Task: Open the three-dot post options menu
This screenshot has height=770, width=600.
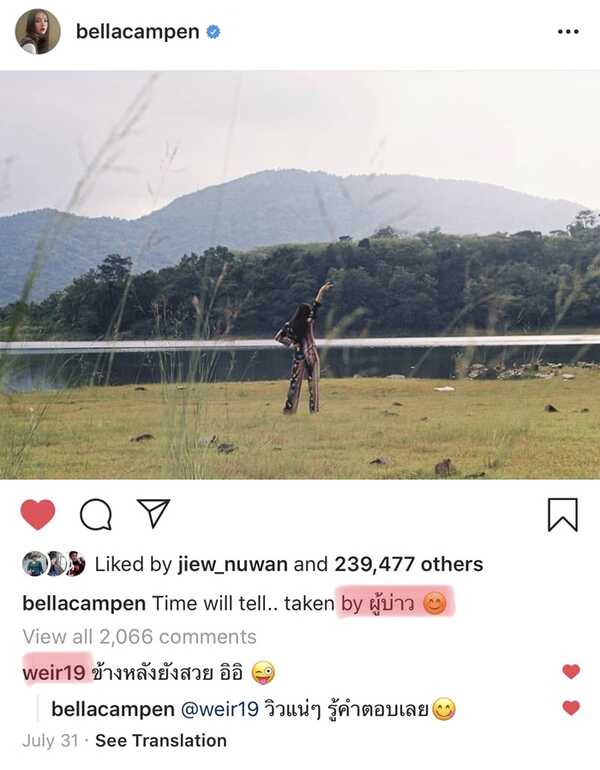Action: point(568,31)
